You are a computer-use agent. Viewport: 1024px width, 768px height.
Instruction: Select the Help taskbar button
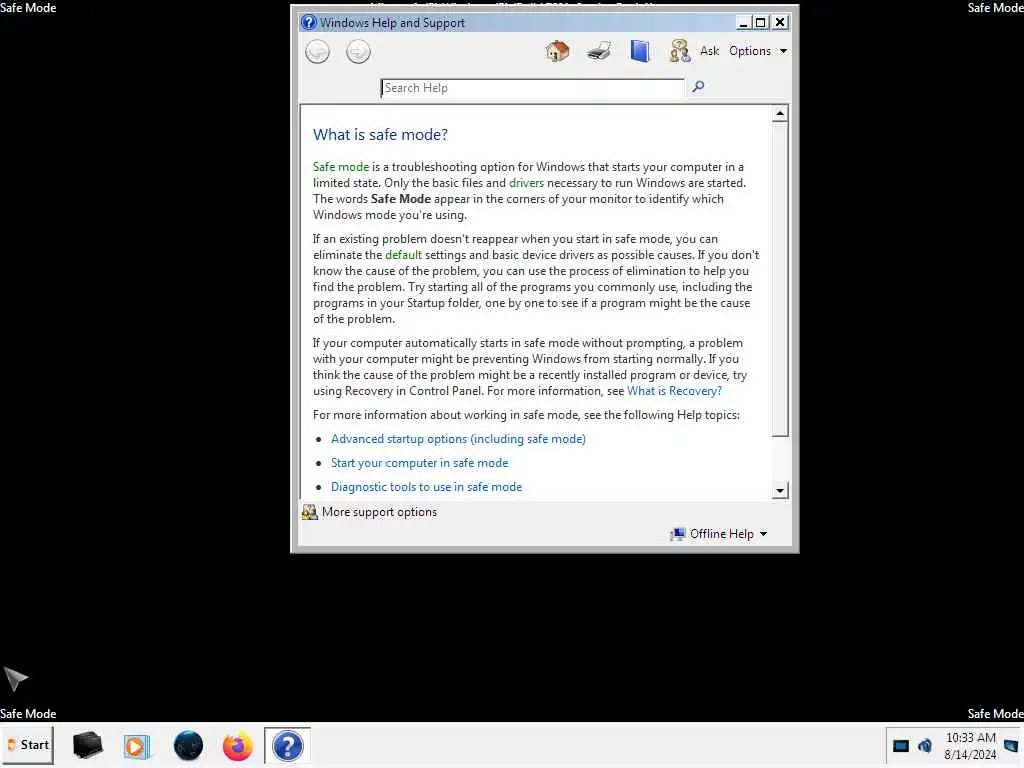[x=287, y=746]
